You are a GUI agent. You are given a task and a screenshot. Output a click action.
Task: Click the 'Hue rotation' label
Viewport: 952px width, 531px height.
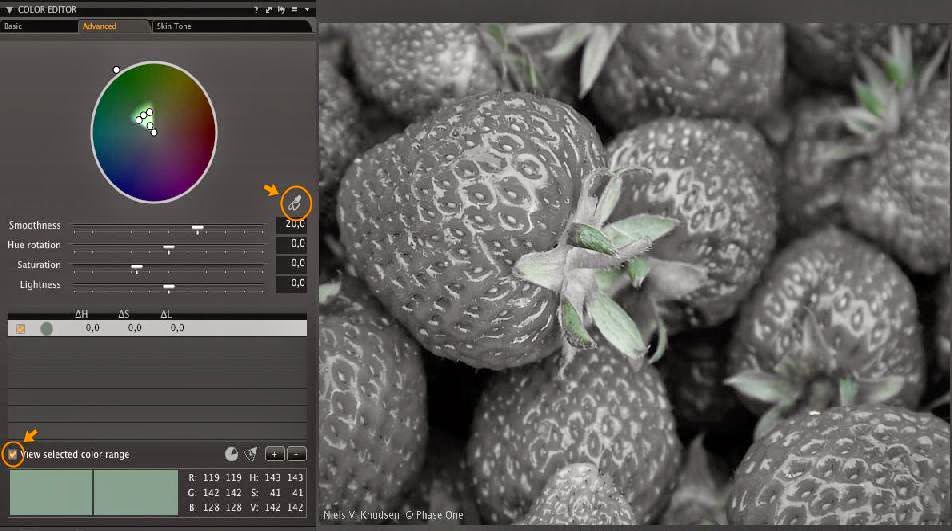(x=34, y=245)
